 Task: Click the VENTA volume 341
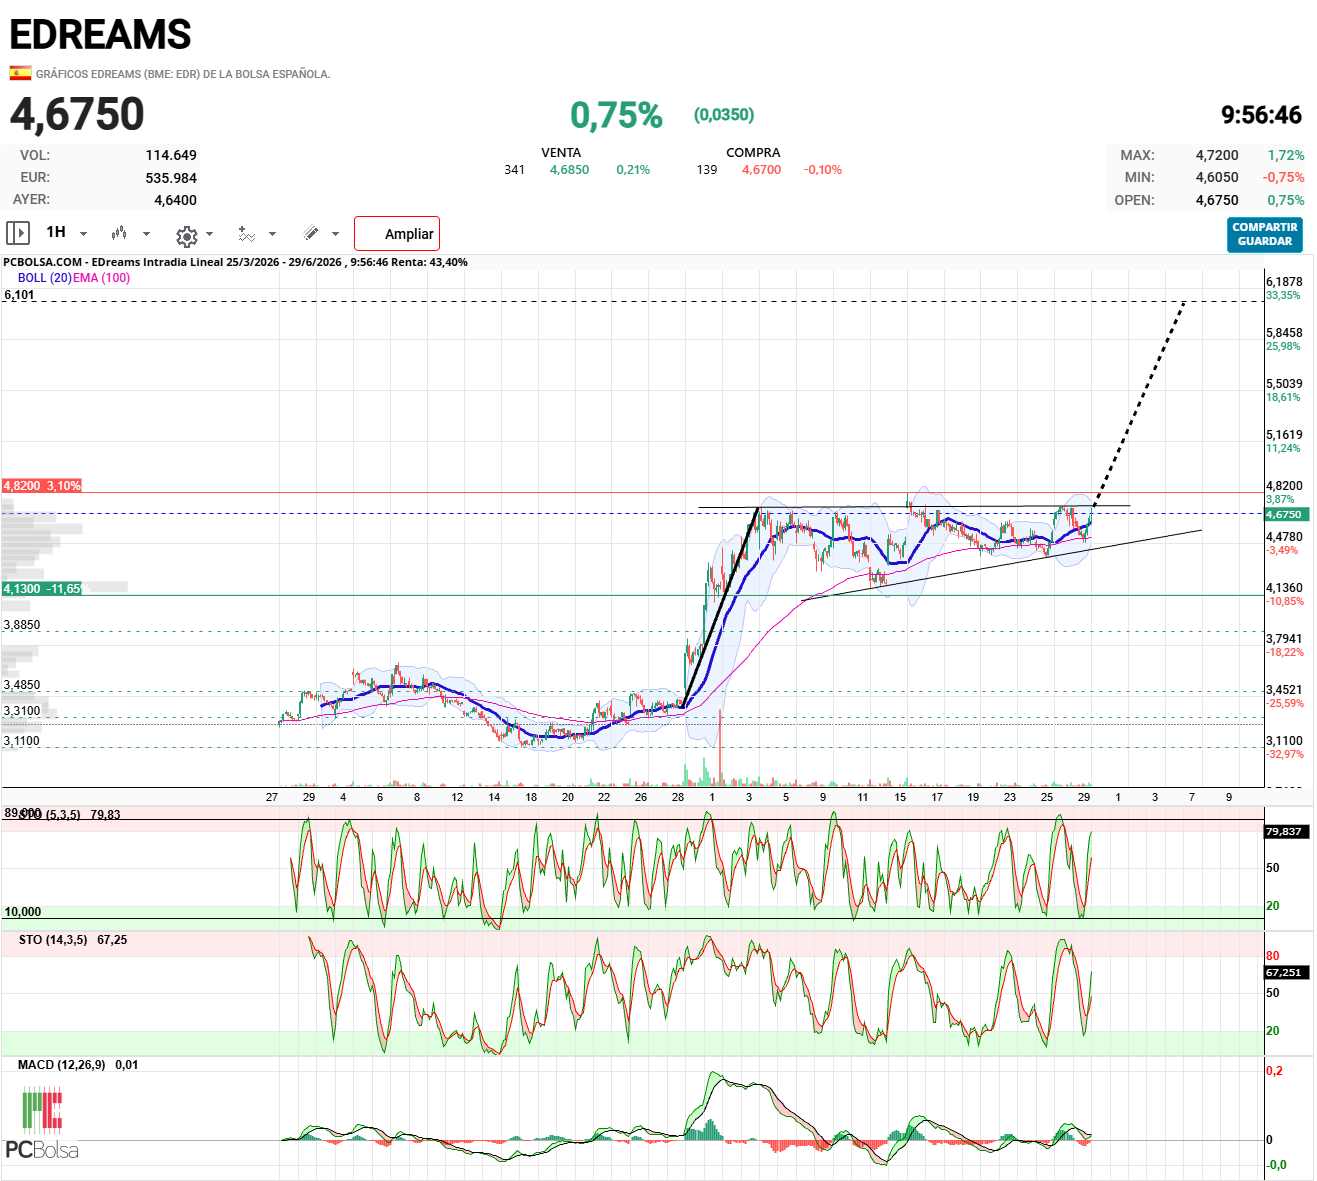pos(514,170)
